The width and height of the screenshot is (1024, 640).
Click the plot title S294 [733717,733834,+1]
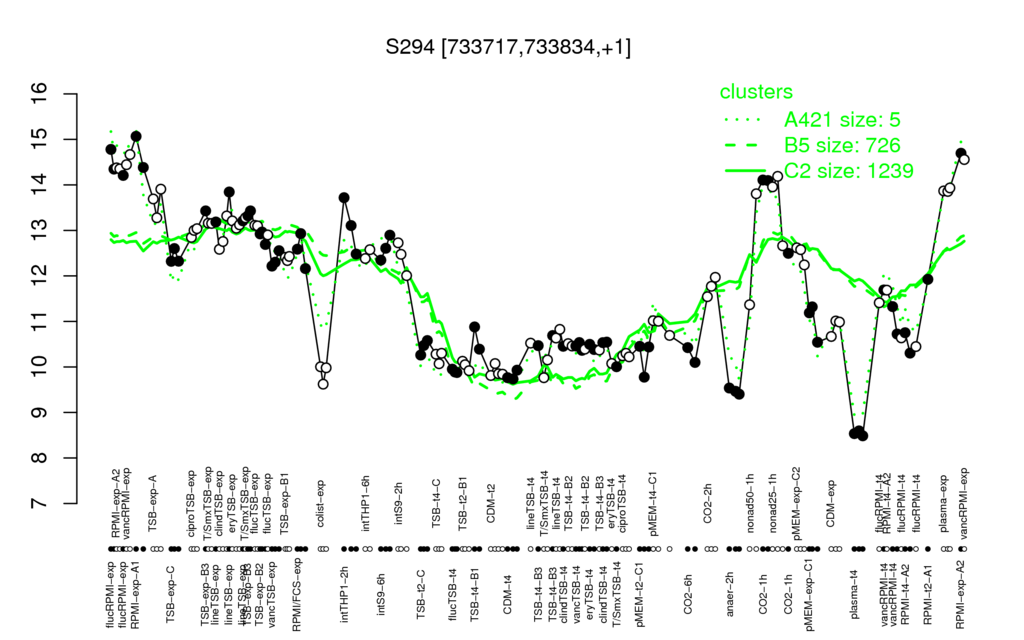coord(508,47)
